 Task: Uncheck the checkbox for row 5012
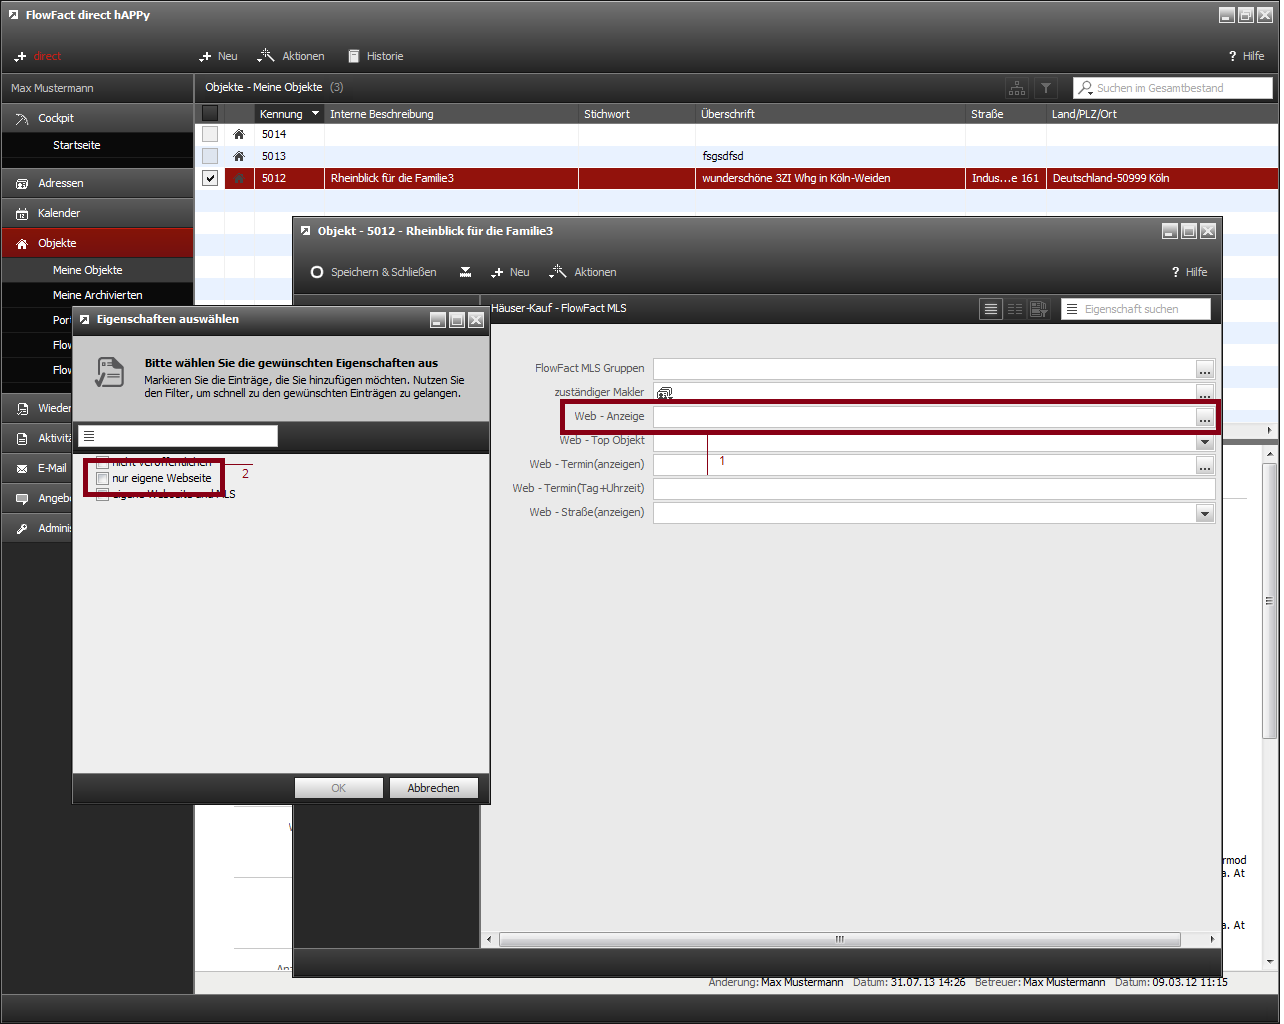(x=210, y=178)
